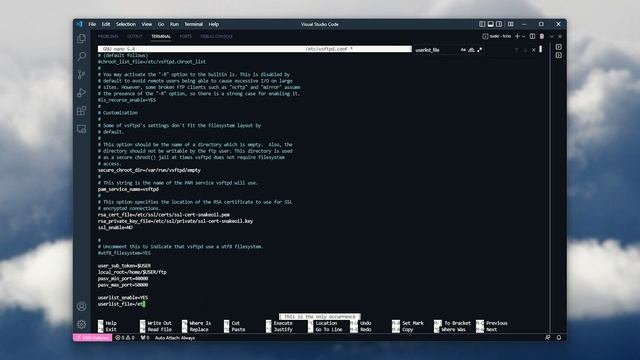Create a new terminal with plus icon
The width and height of the screenshot is (640, 360).
(517, 36)
